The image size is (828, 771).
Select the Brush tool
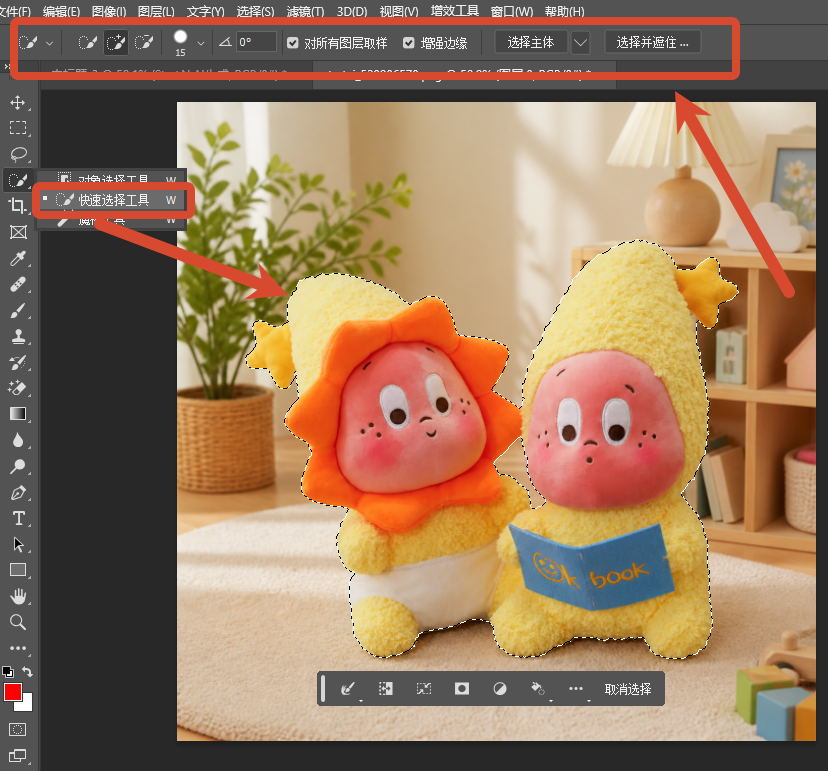[x=18, y=311]
